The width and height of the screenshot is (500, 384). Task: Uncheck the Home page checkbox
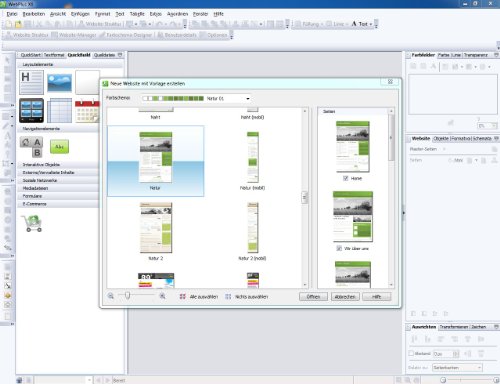[346, 178]
